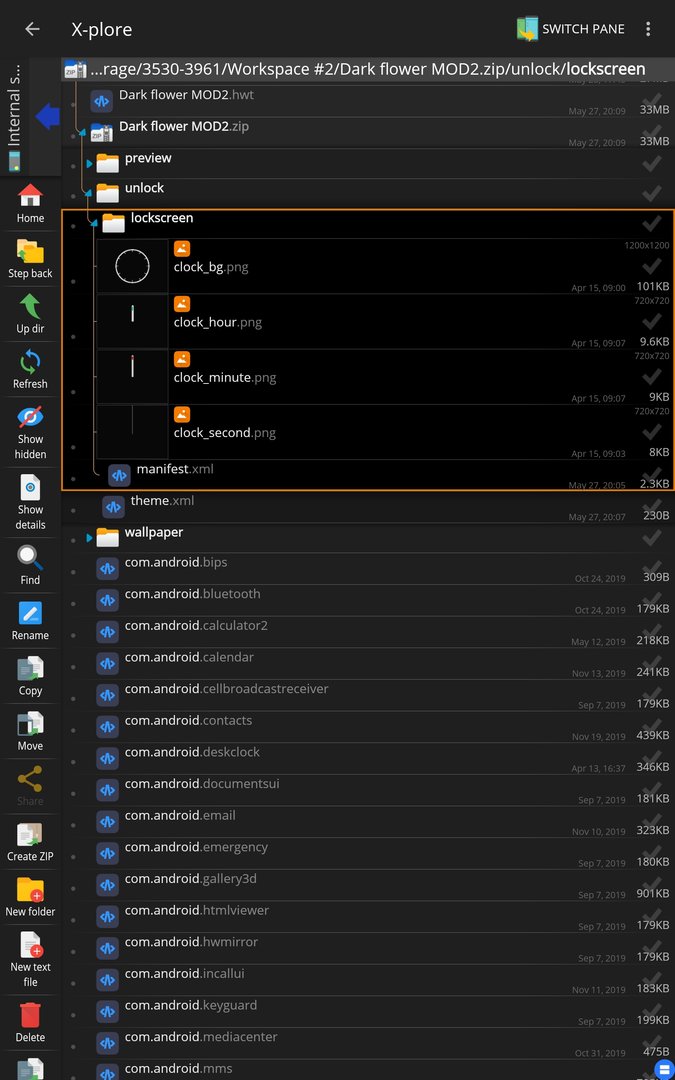The width and height of the screenshot is (675, 1080).
Task: Toggle Show hidden files
Action: click(x=30, y=433)
